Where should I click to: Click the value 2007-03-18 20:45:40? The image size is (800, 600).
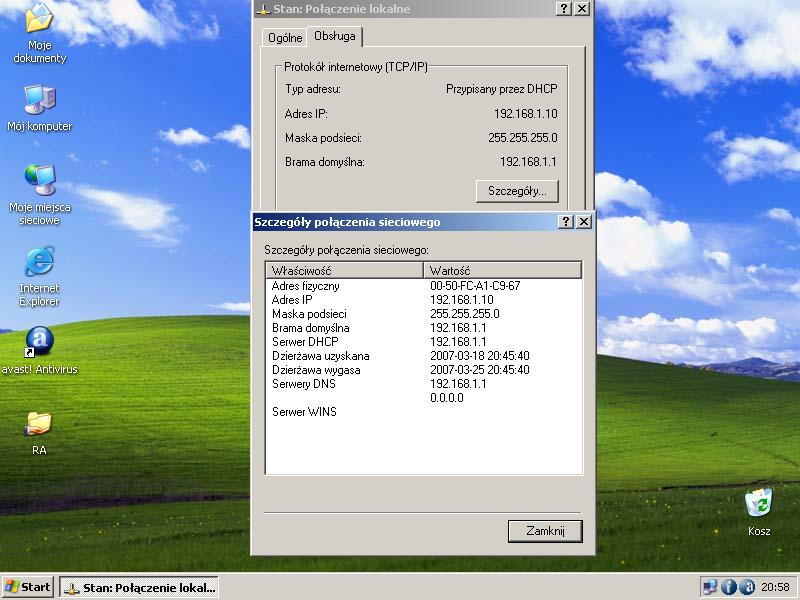click(480, 356)
